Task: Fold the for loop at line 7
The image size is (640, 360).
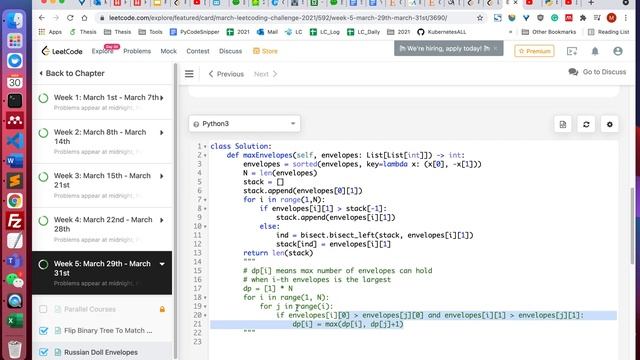Action: coord(205,200)
